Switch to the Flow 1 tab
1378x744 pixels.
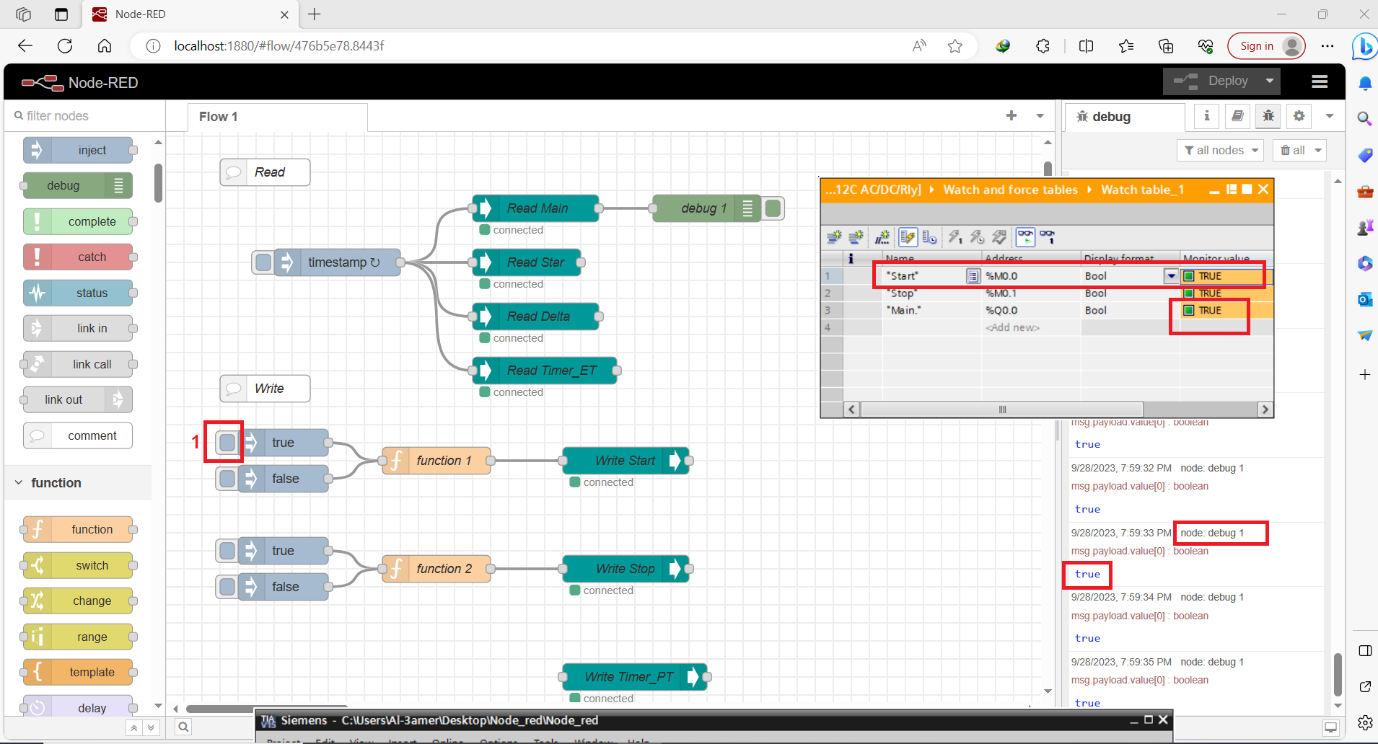point(217,116)
